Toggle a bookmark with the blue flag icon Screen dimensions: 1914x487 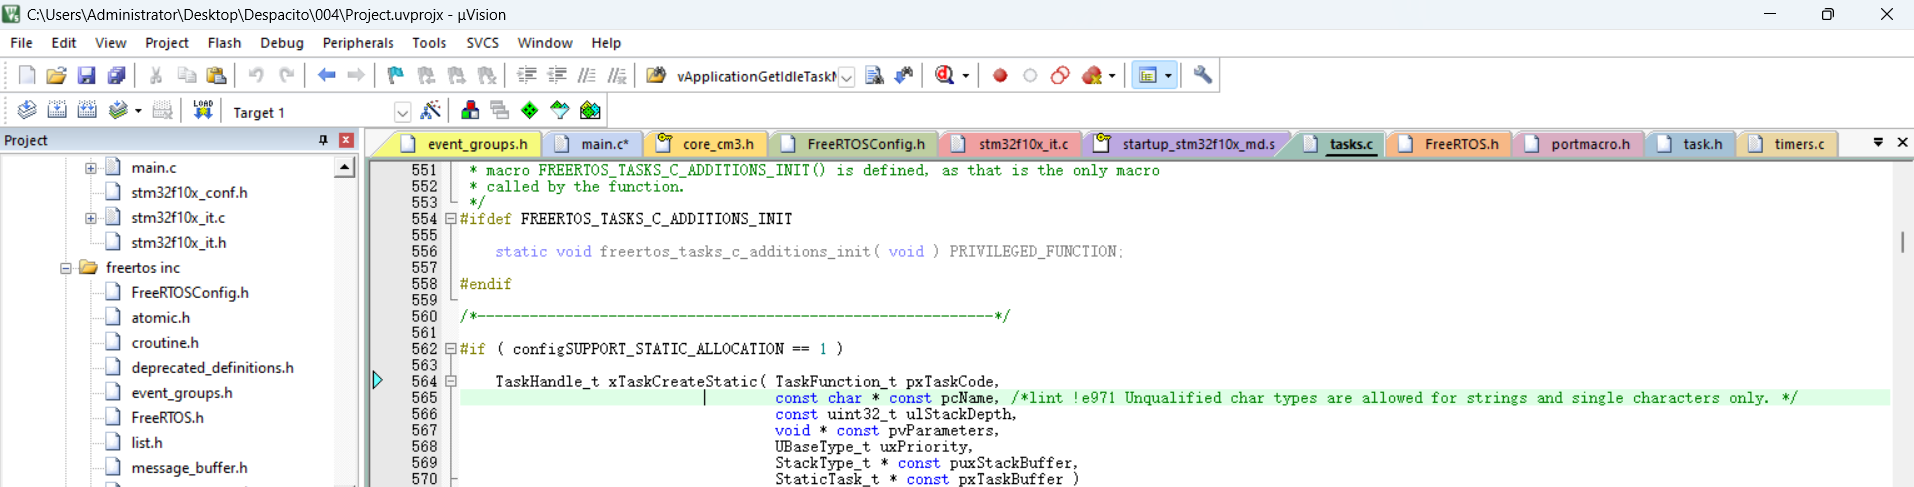(x=396, y=75)
